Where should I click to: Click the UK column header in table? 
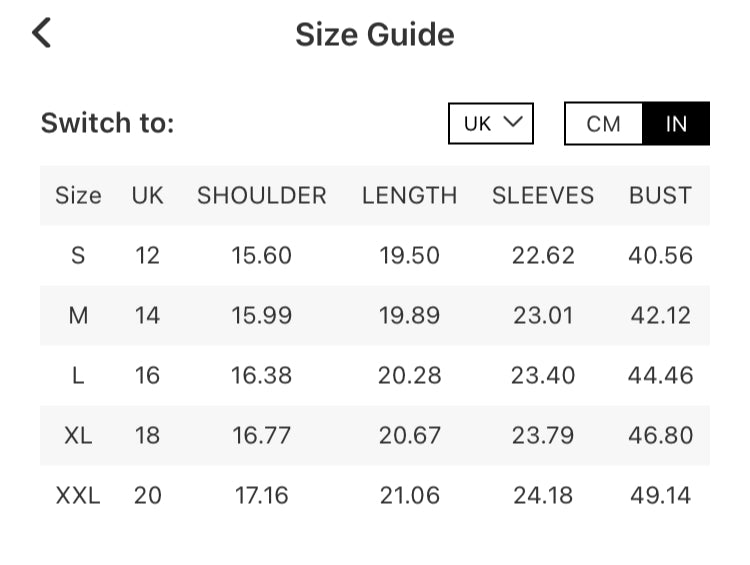point(147,195)
